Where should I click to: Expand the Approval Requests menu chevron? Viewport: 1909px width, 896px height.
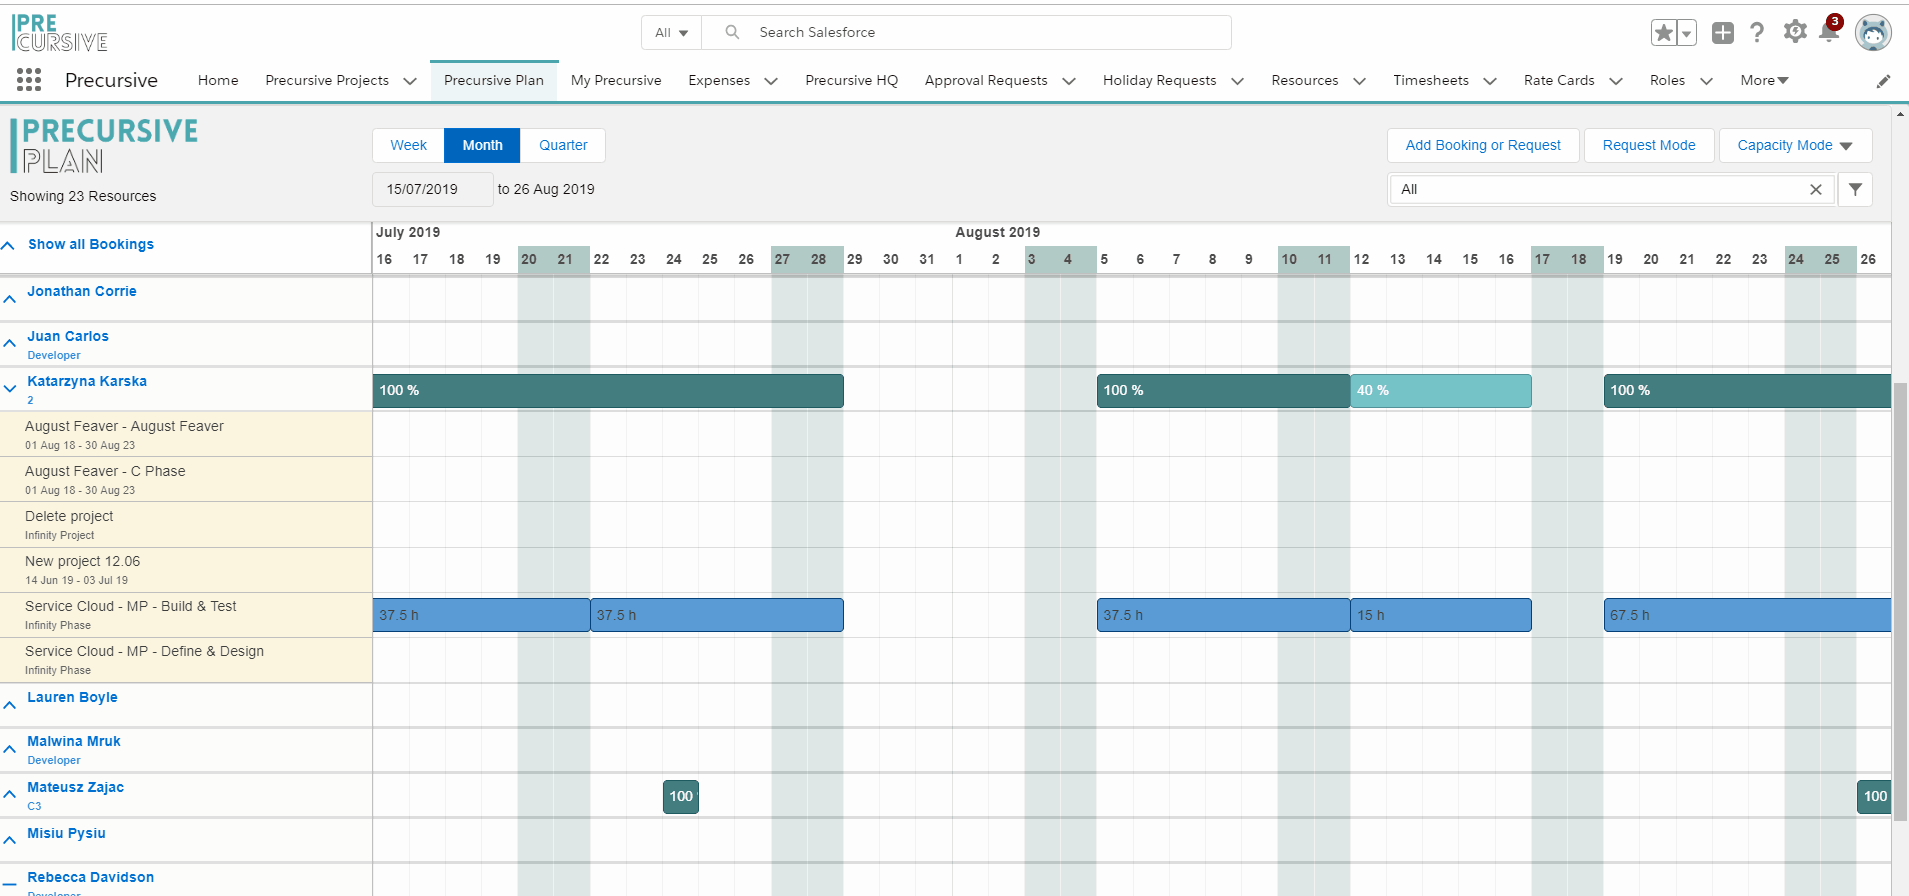tap(1069, 81)
